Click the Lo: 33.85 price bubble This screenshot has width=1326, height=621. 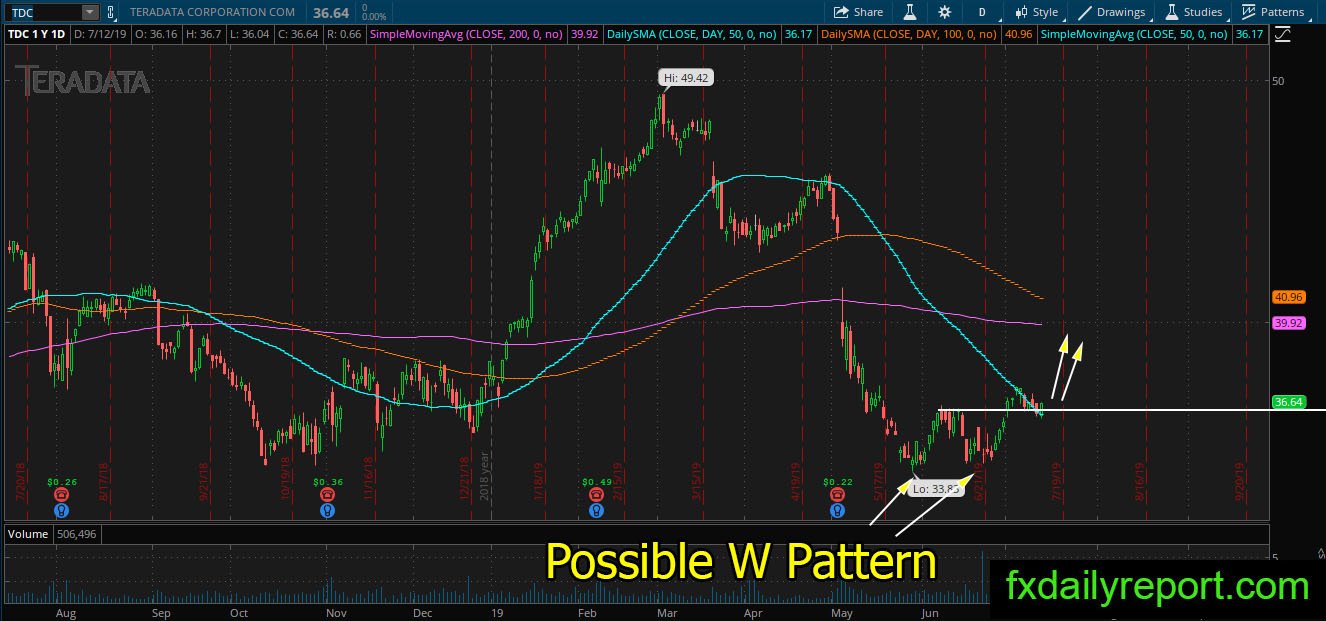[x=937, y=489]
